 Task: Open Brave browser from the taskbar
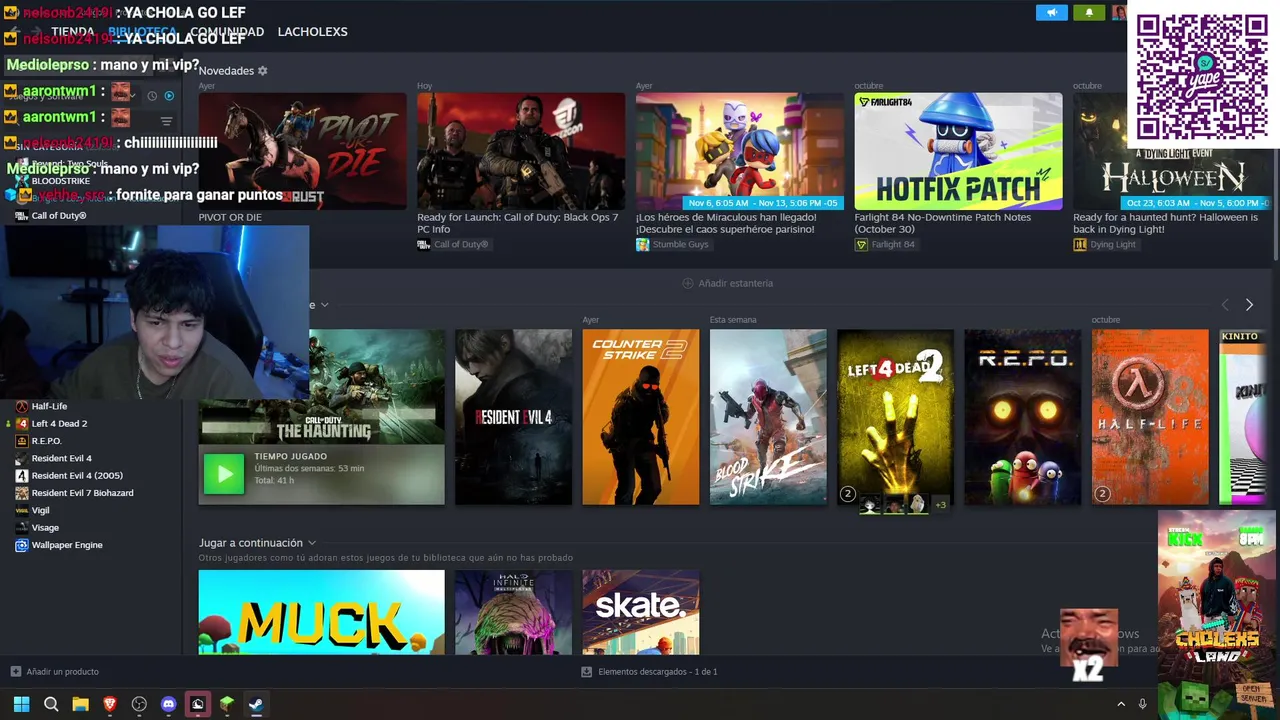pyautogui.click(x=110, y=704)
